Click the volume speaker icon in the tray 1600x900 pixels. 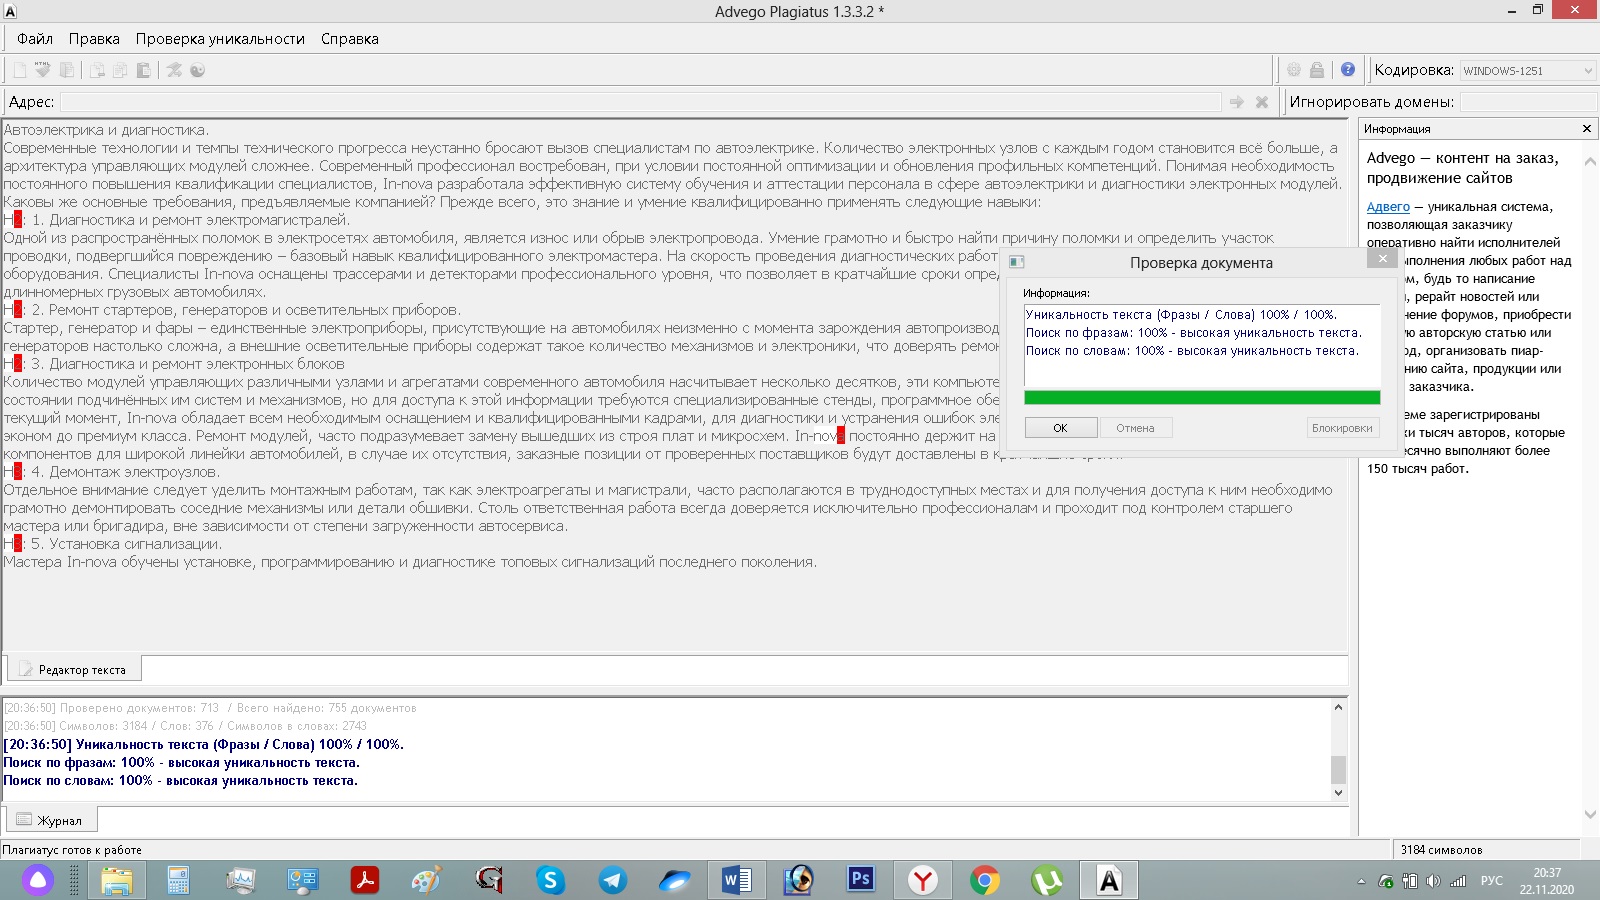(1433, 881)
